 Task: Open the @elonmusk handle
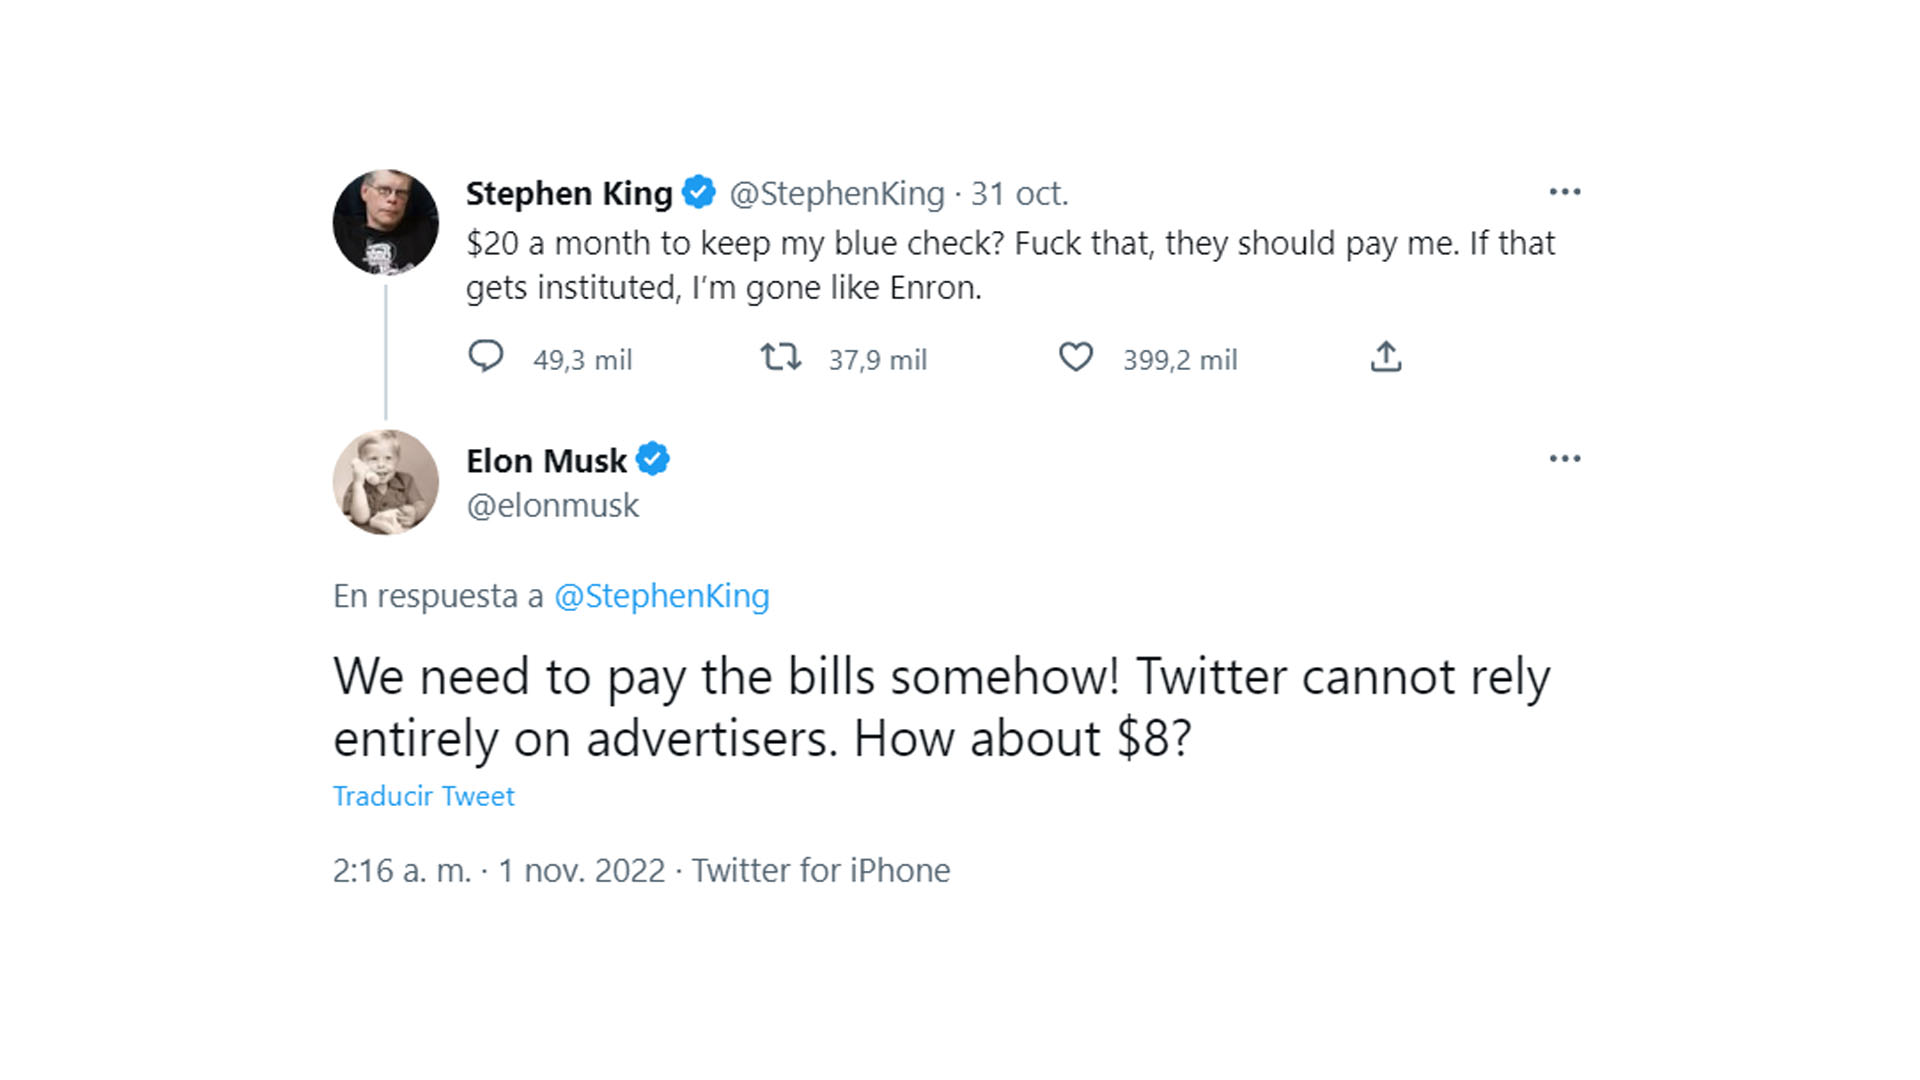coord(552,506)
